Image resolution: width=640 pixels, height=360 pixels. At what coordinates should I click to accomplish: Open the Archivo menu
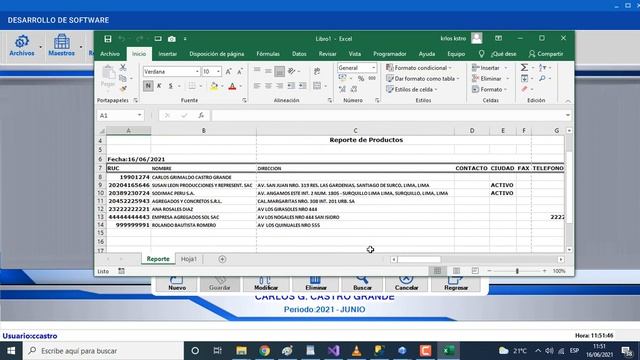[110, 54]
